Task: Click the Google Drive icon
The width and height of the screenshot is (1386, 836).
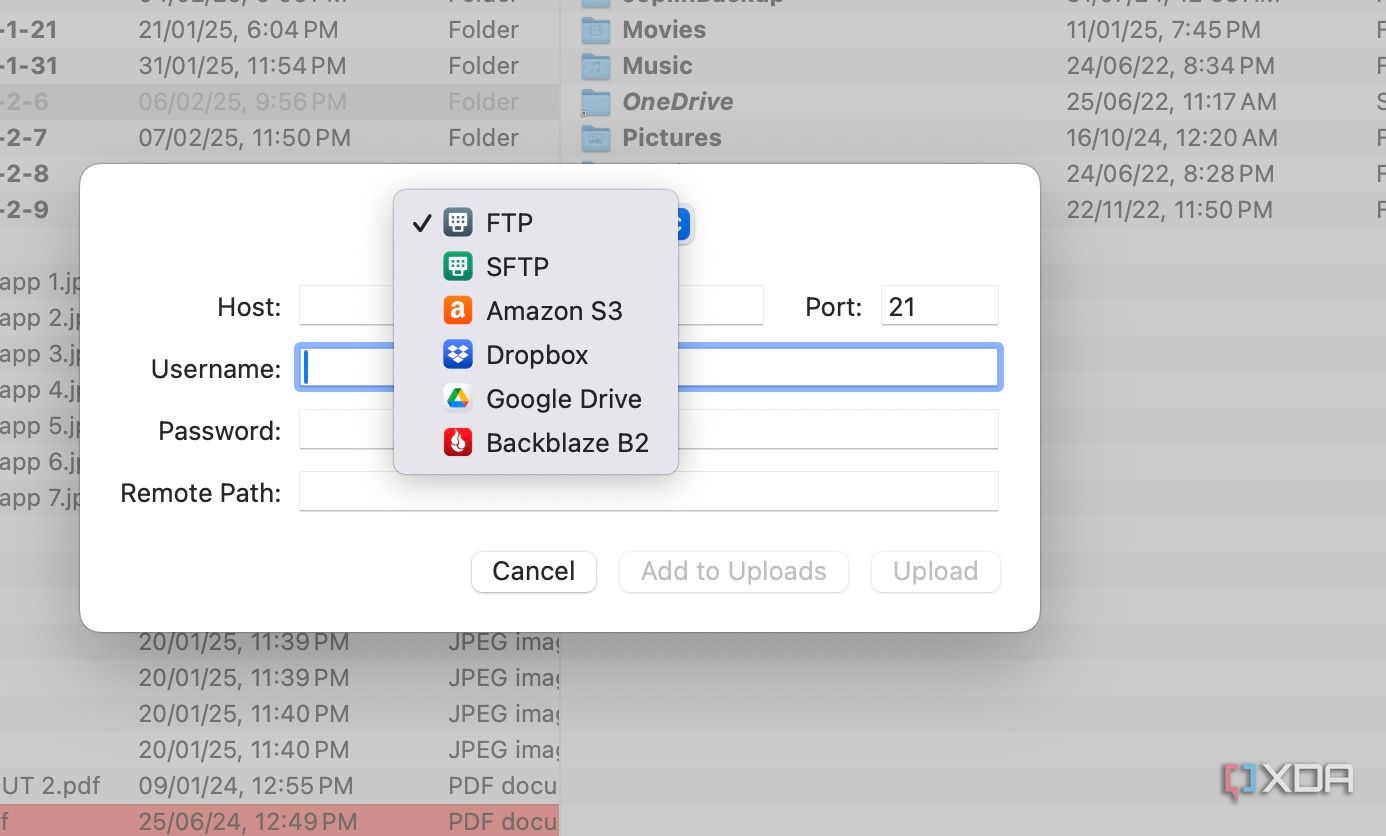Action: pos(457,398)
